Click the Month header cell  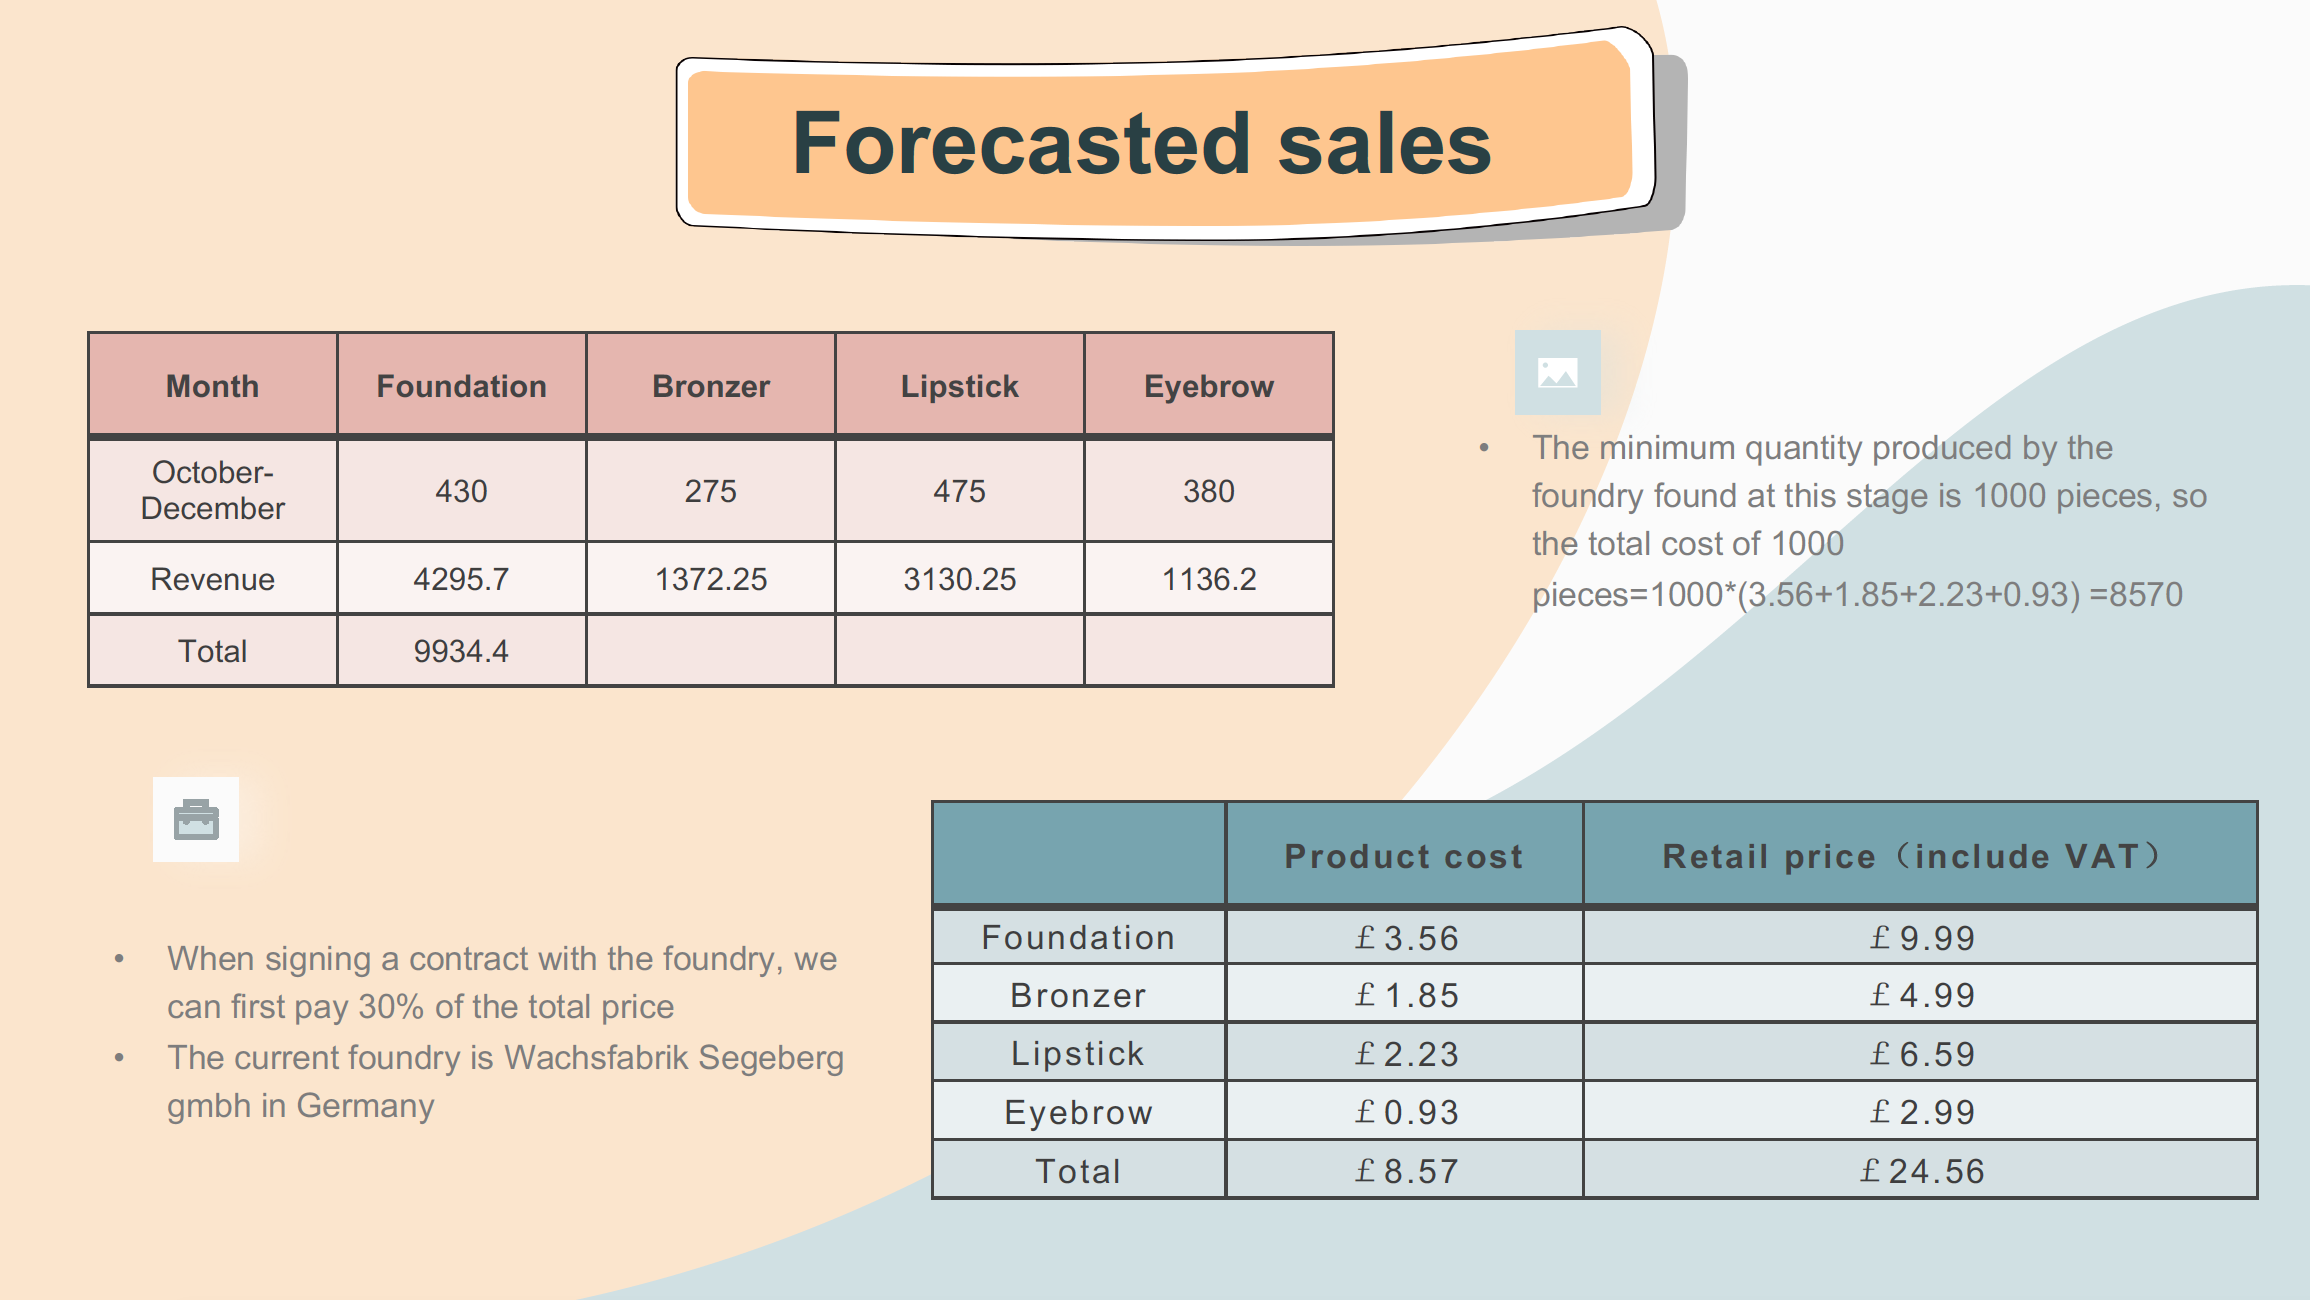[x=213, y=385]
